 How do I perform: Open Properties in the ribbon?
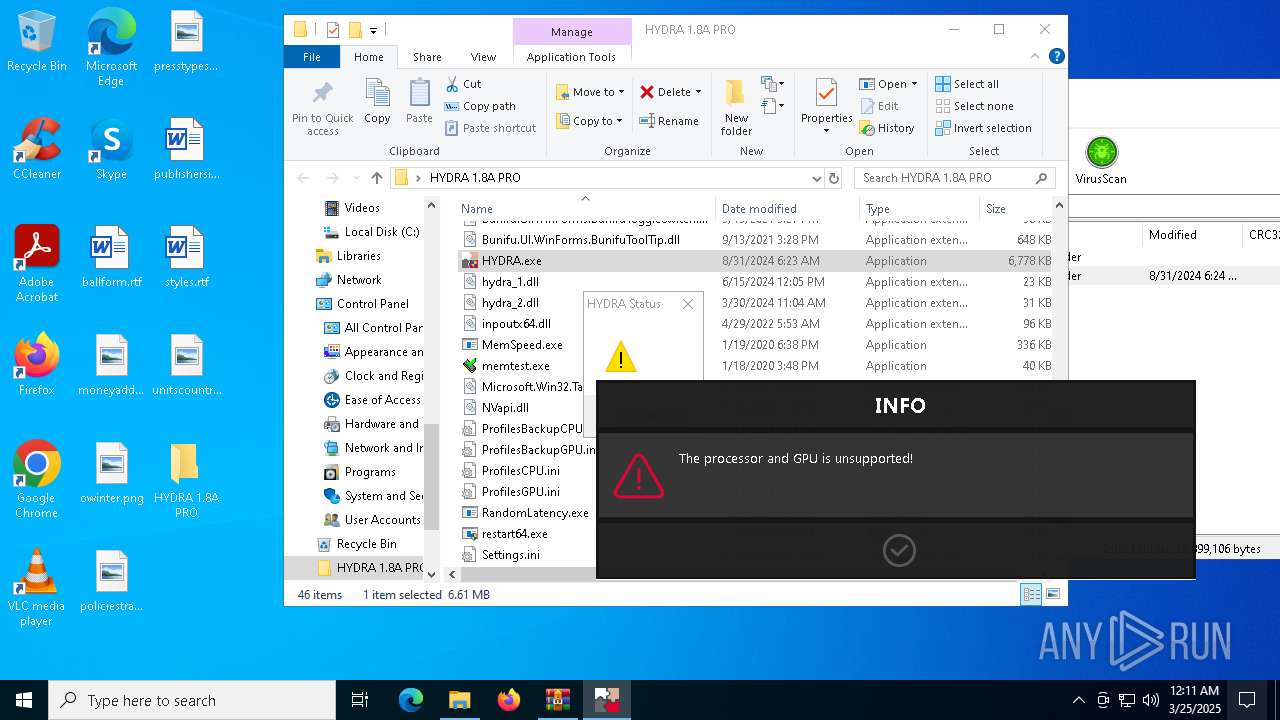(x=826, y=107)
